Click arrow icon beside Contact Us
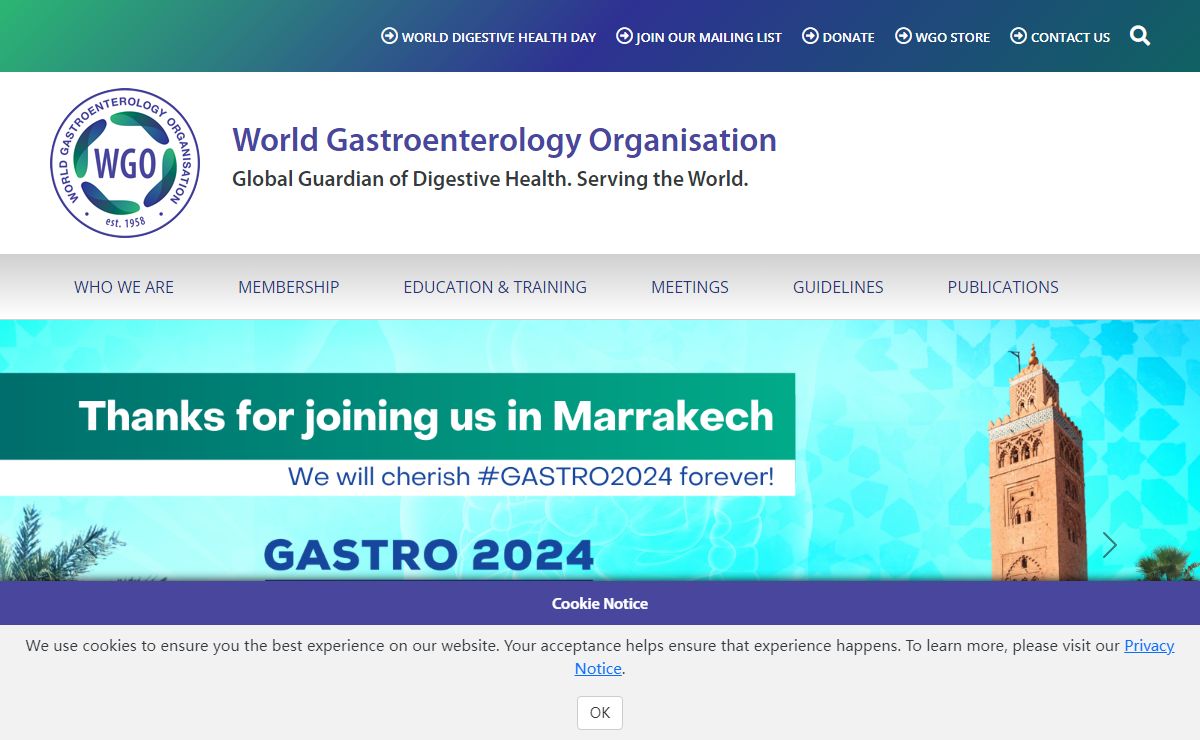The width and height of the screenshot is (1200, 740). tap(1019, 36)
